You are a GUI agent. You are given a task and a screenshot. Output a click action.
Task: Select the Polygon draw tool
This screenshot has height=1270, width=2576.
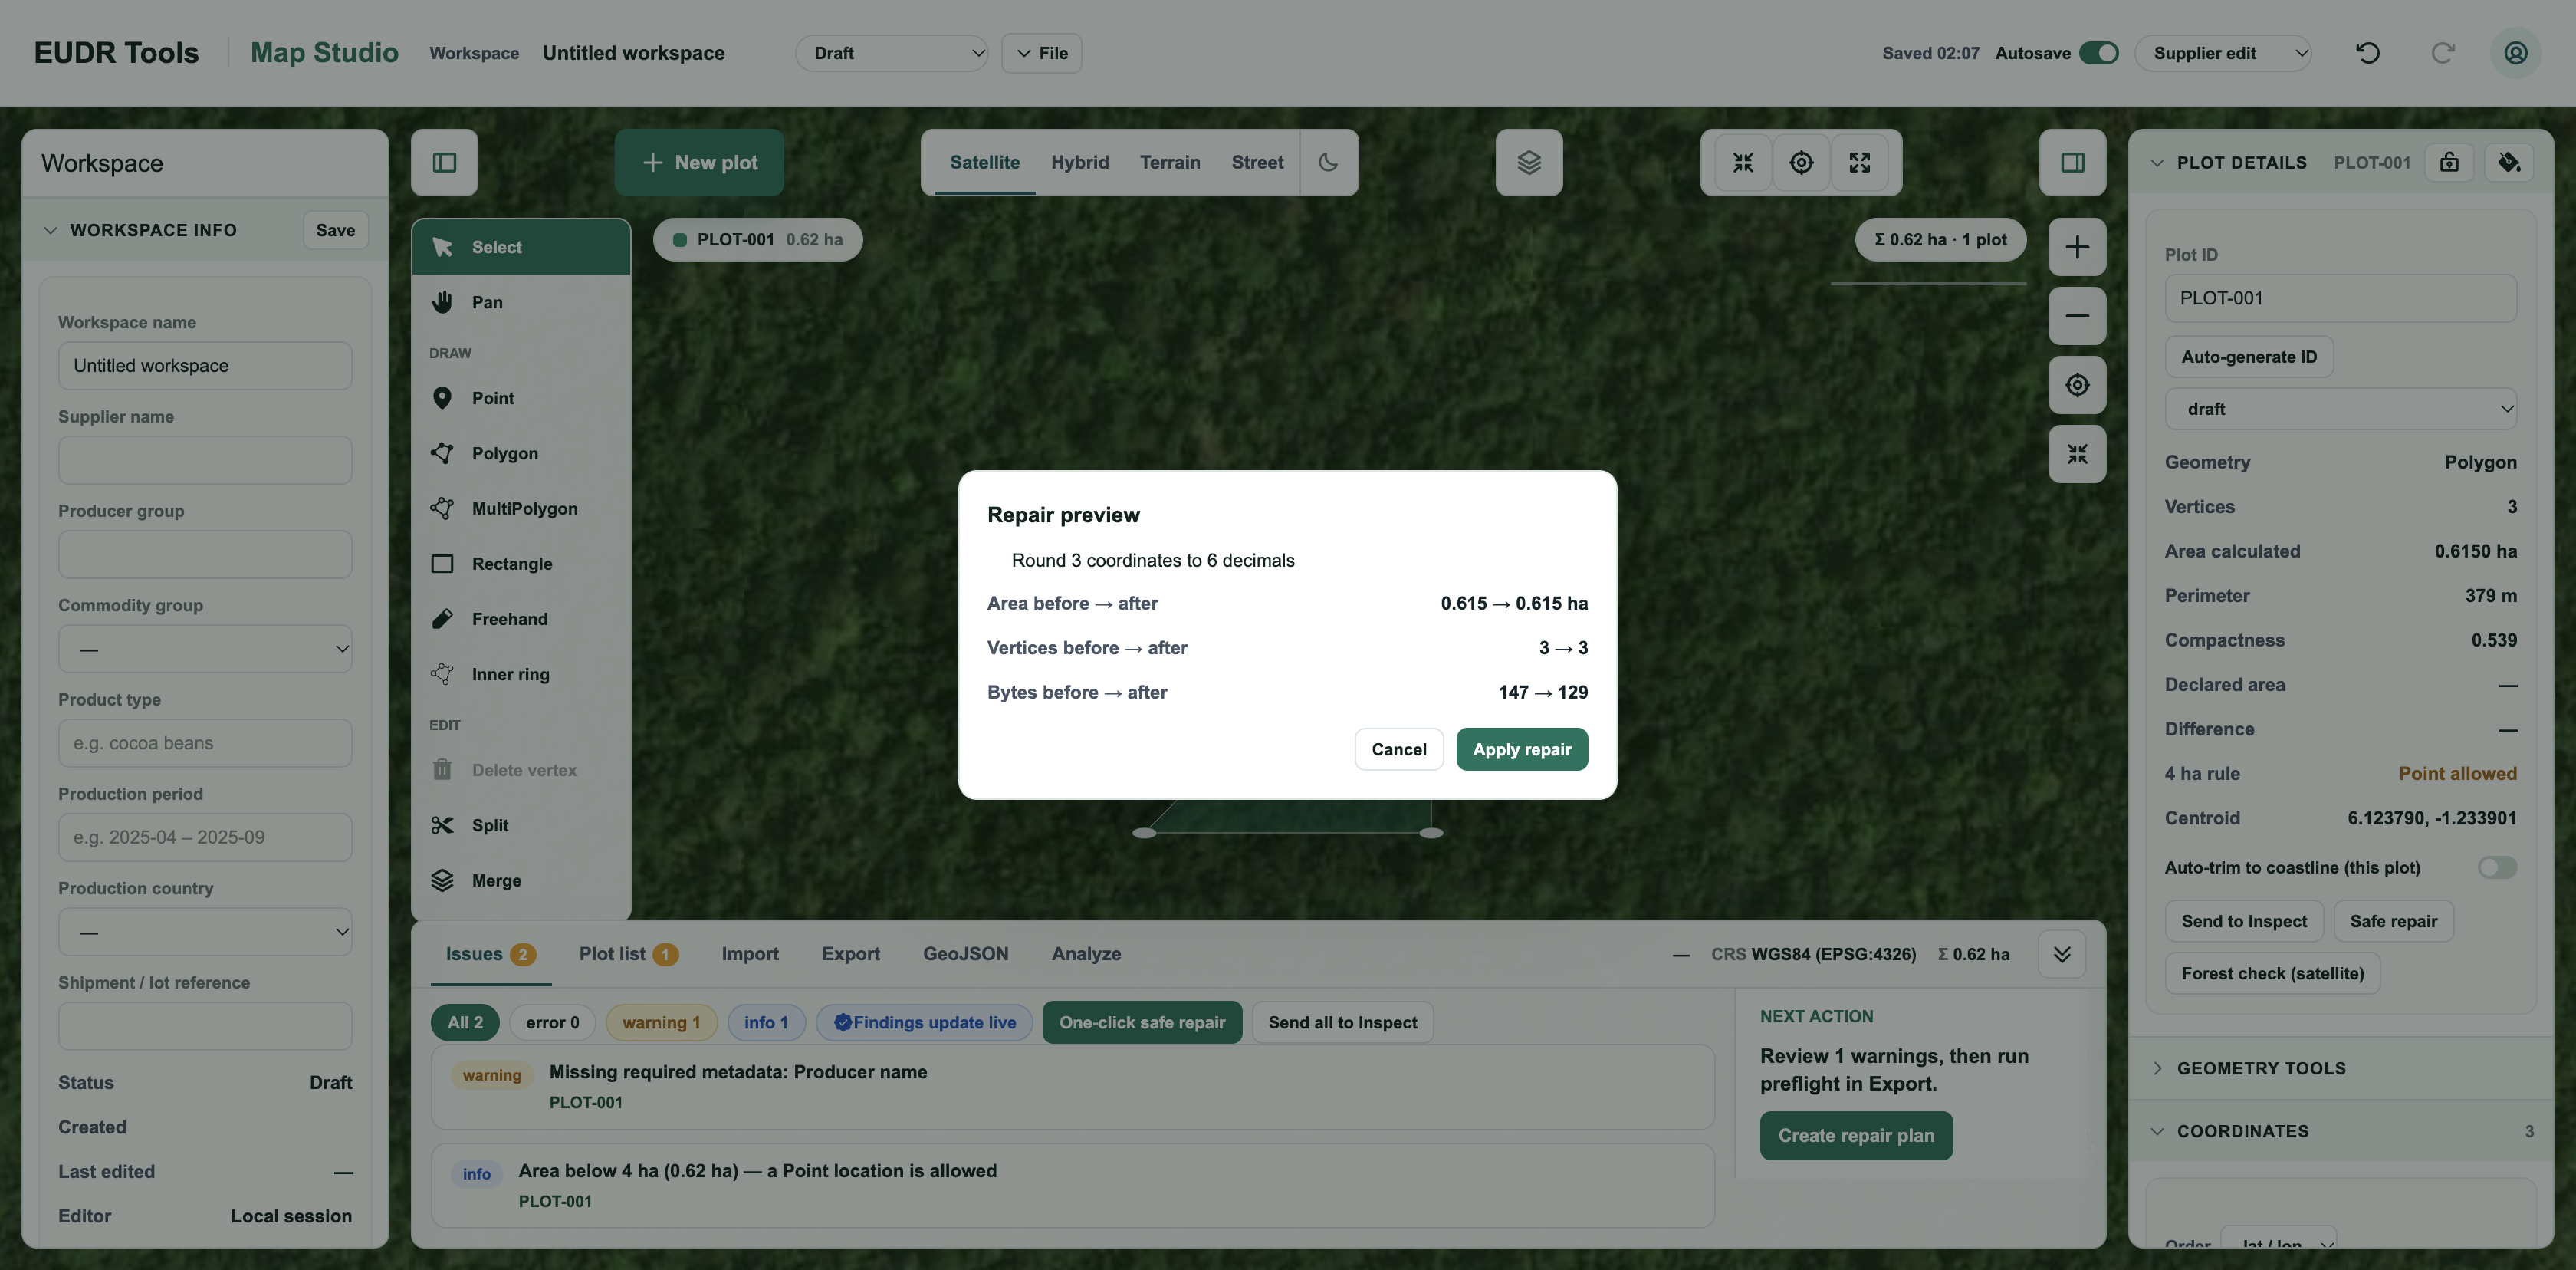[521, 453]
